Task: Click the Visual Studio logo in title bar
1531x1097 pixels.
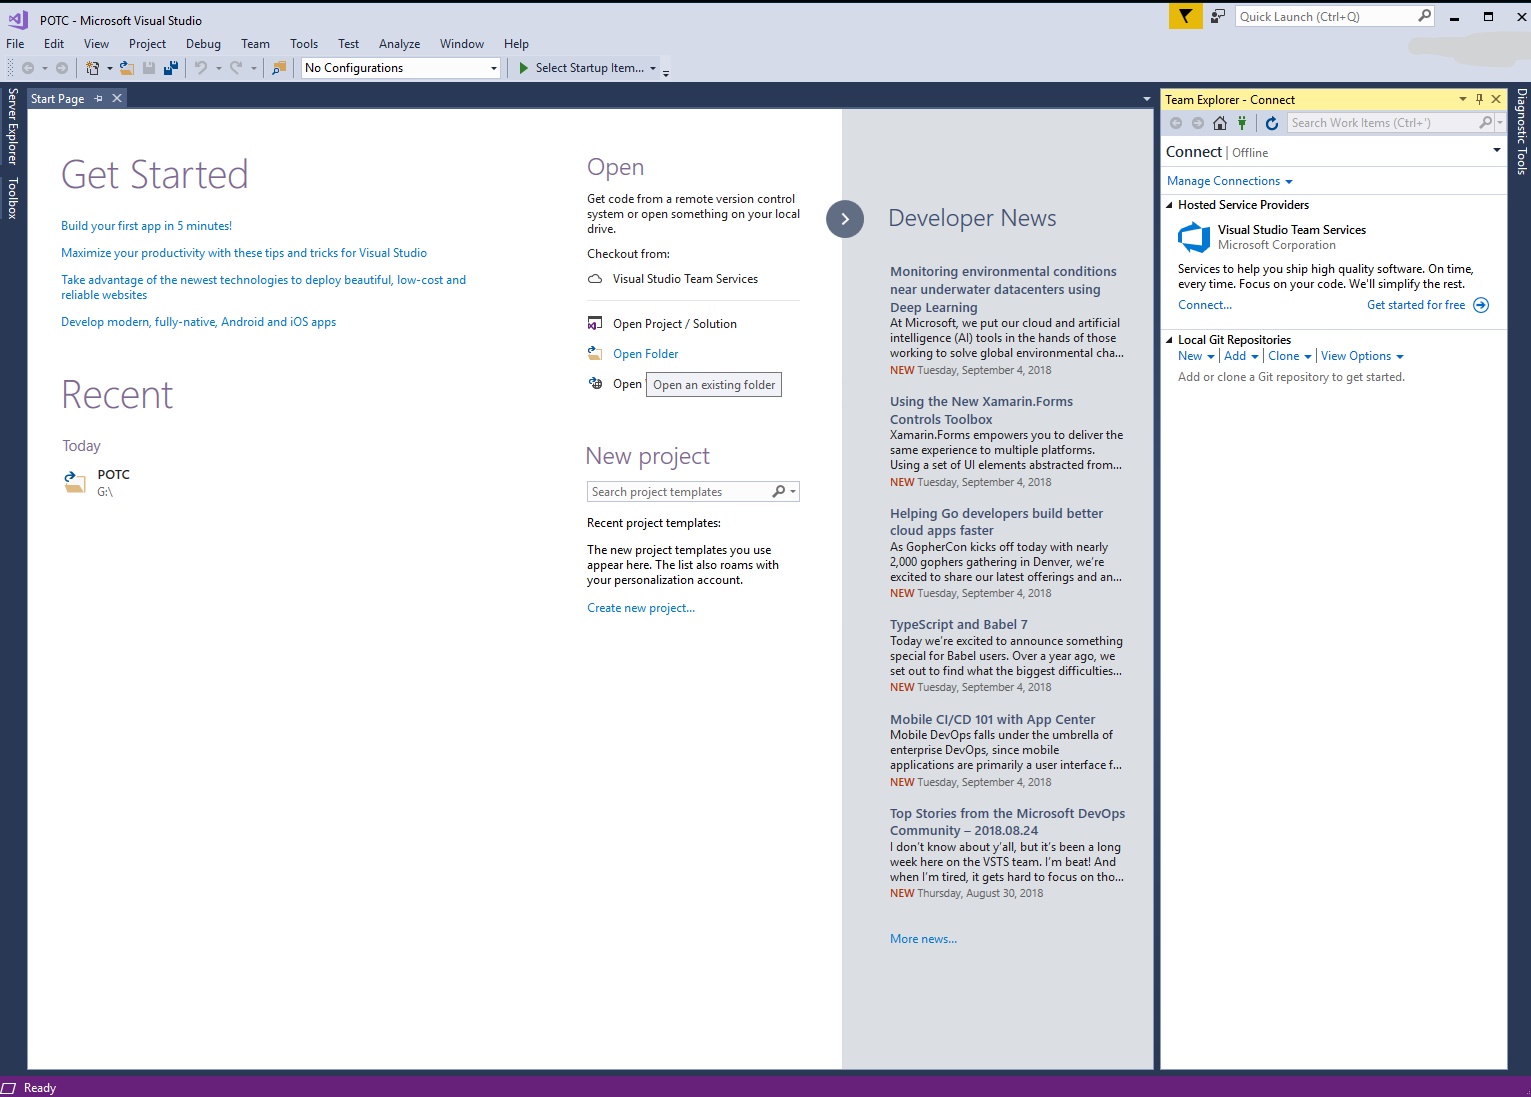Action: click(18, 19)
